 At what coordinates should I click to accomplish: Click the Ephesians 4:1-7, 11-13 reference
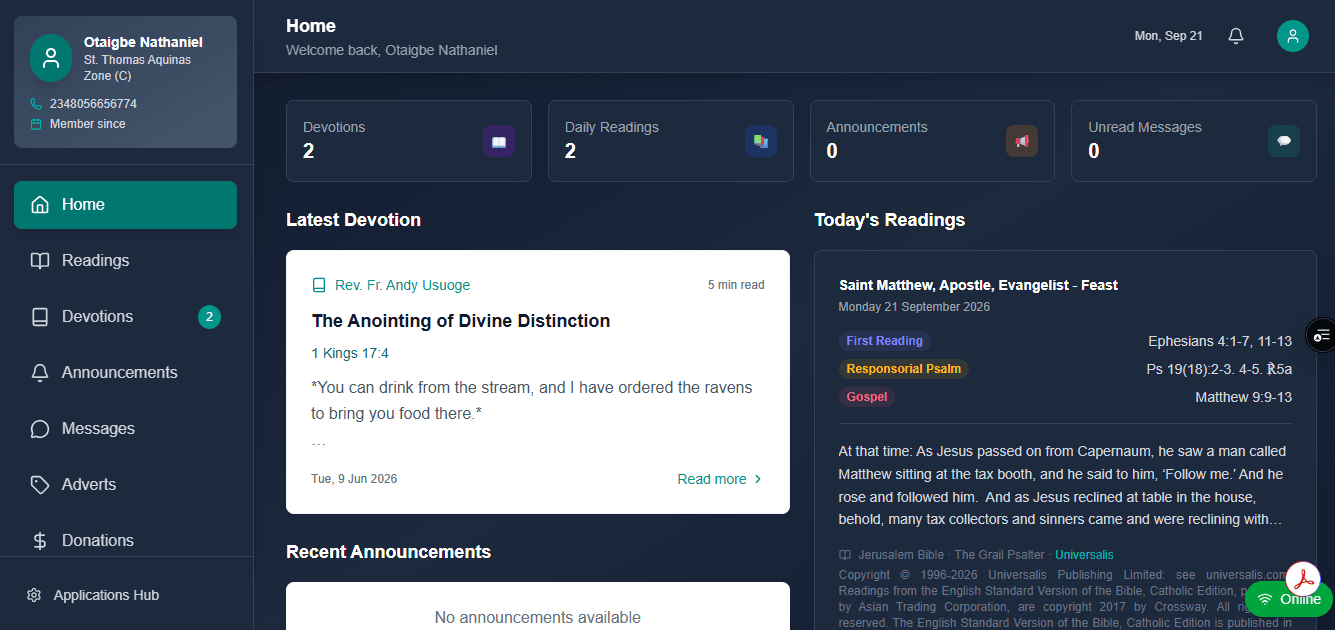[x=1220, y=341]
